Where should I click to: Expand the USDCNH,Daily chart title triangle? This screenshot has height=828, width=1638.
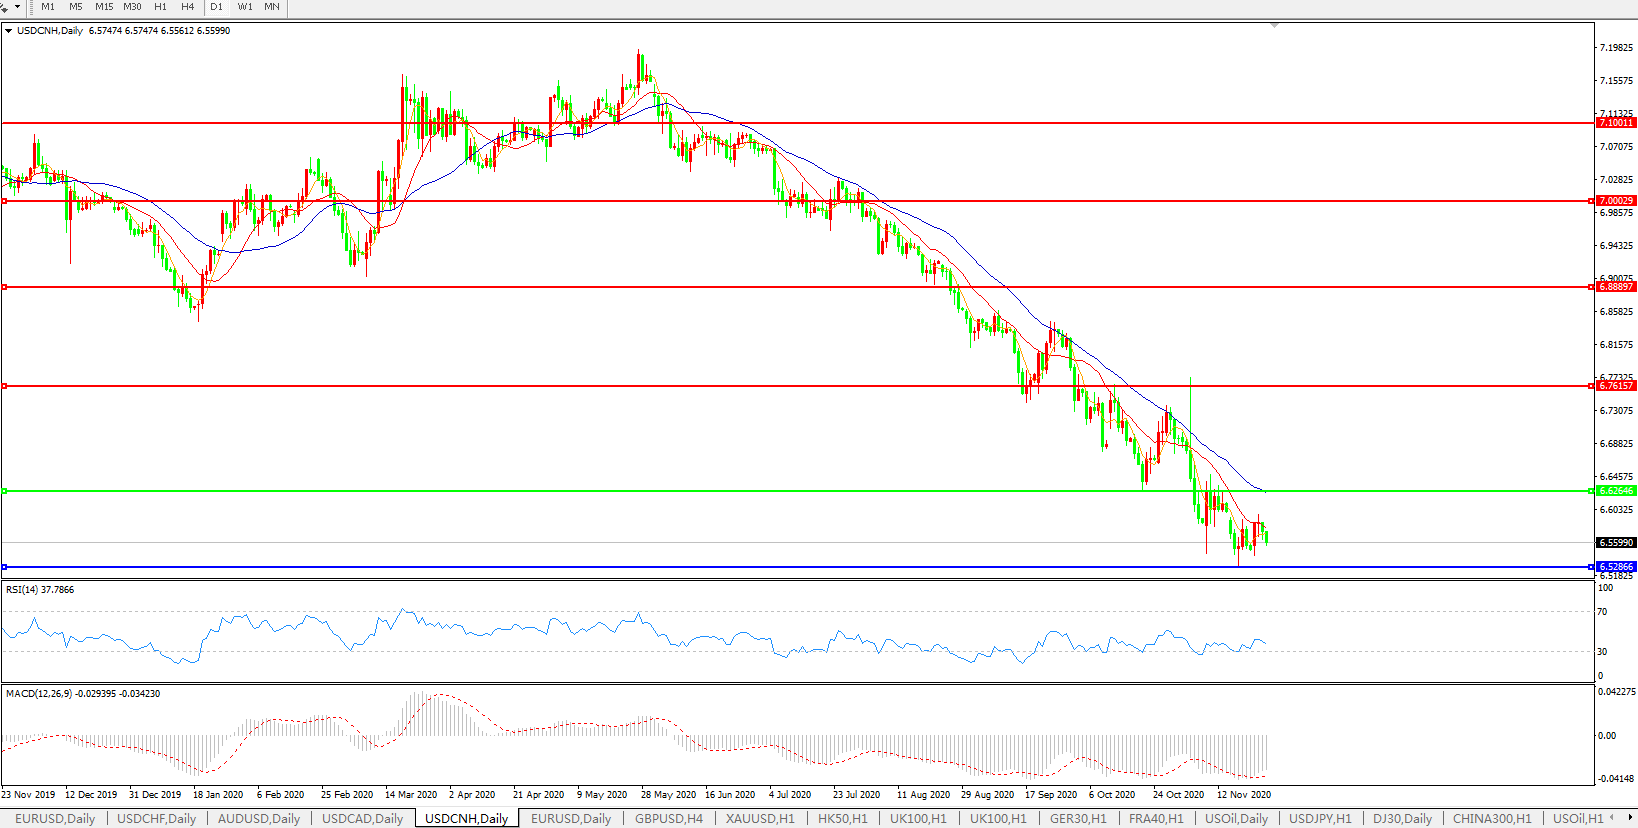(9, 31)
